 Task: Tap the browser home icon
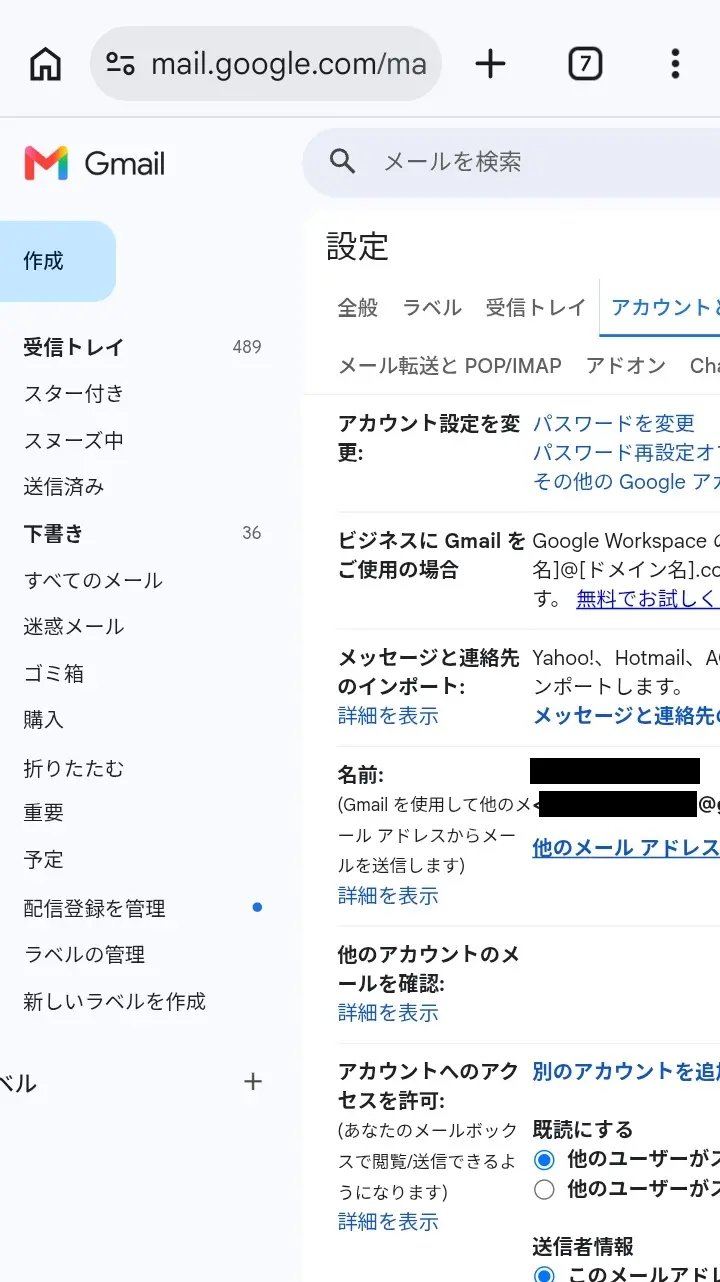pyautogui.click(x=45, y=65)
